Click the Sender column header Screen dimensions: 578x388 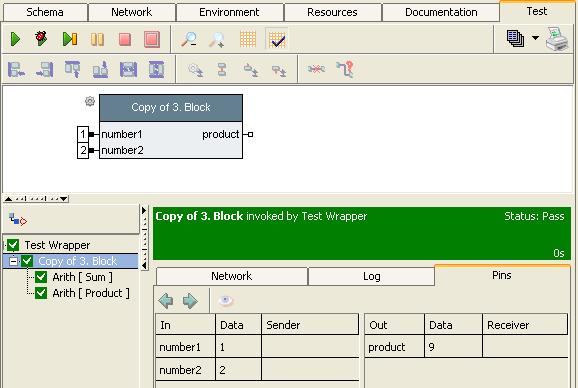tap(310, 325)
